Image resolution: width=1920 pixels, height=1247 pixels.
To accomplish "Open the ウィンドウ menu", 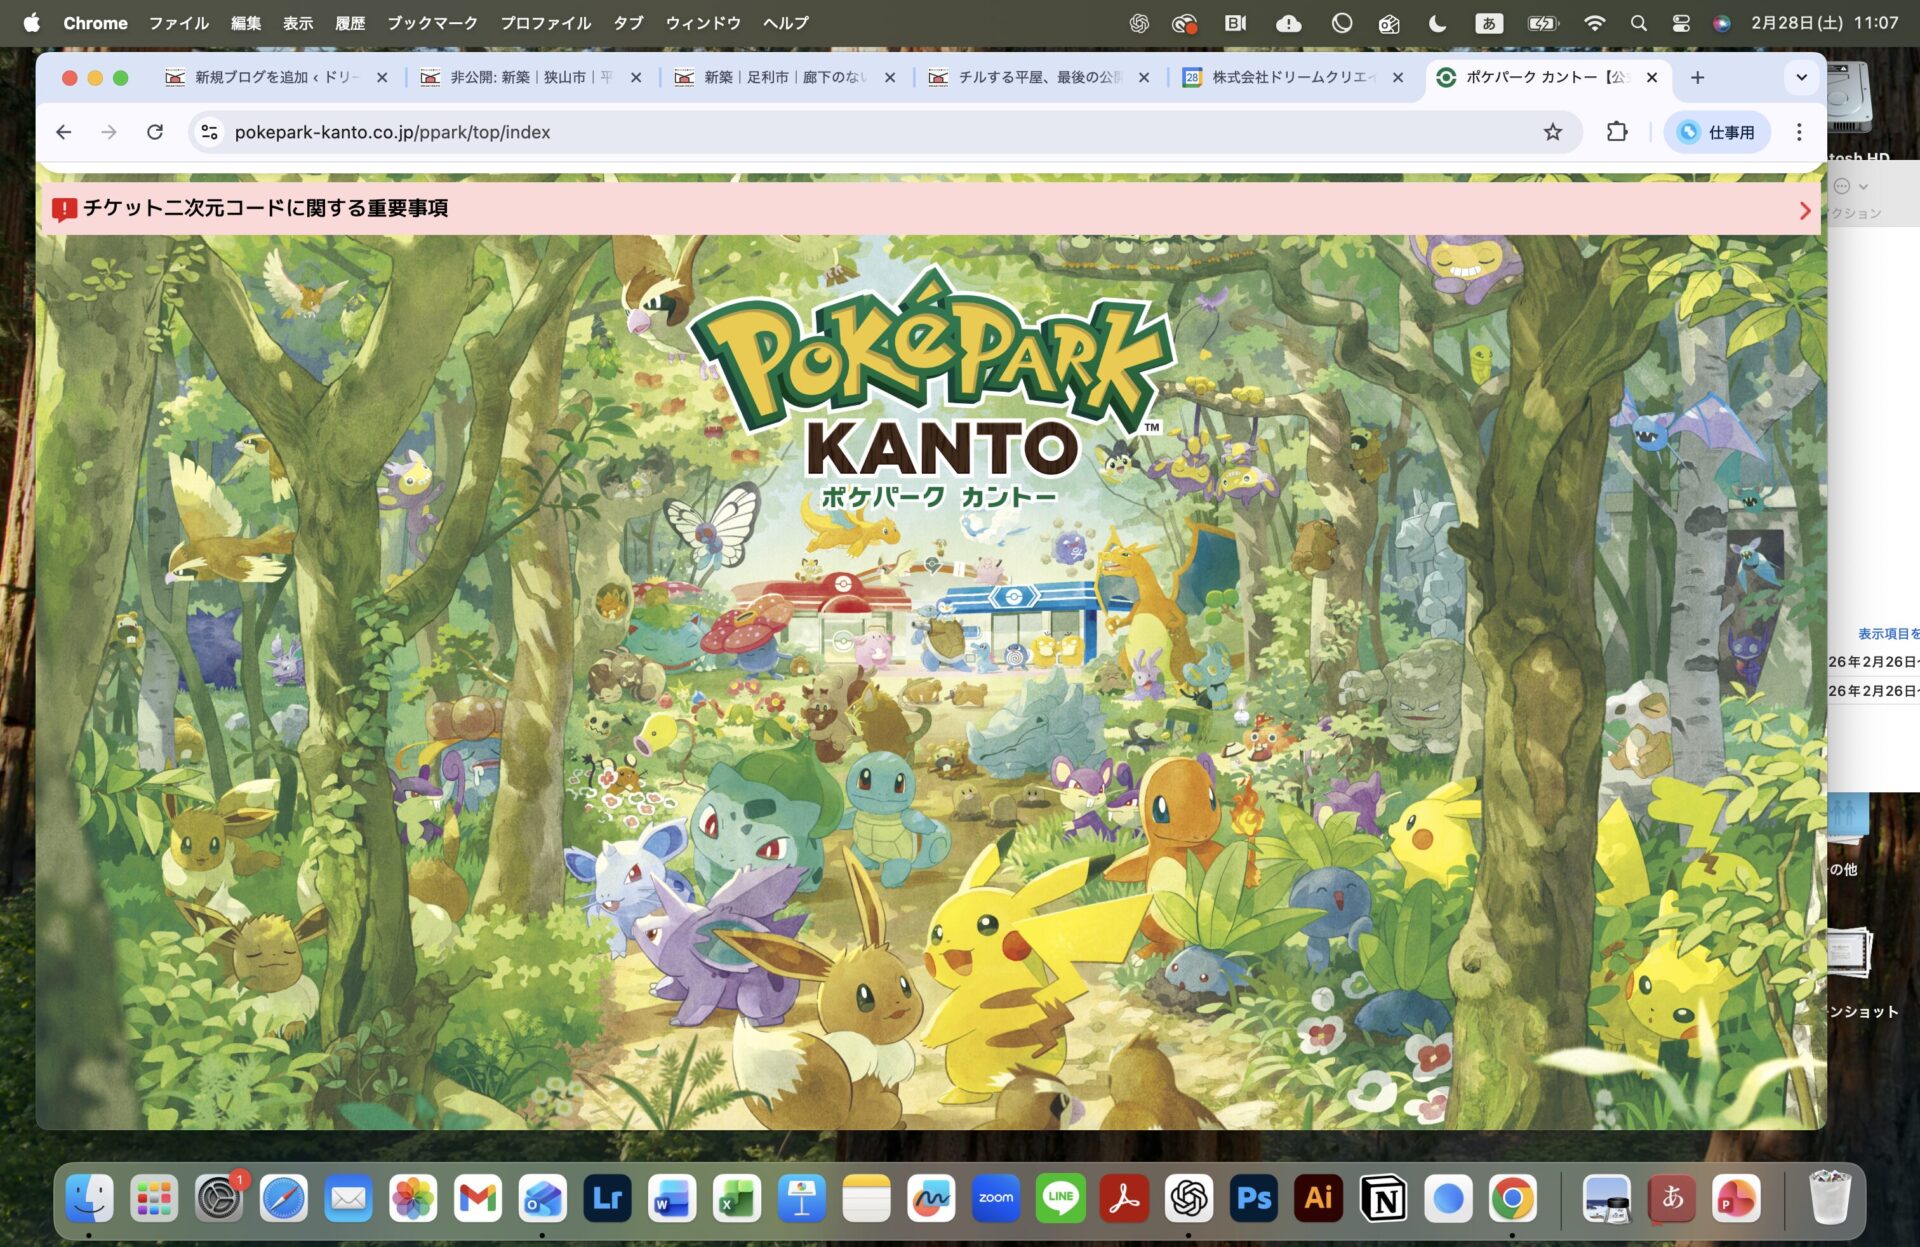I will point(703,23).
